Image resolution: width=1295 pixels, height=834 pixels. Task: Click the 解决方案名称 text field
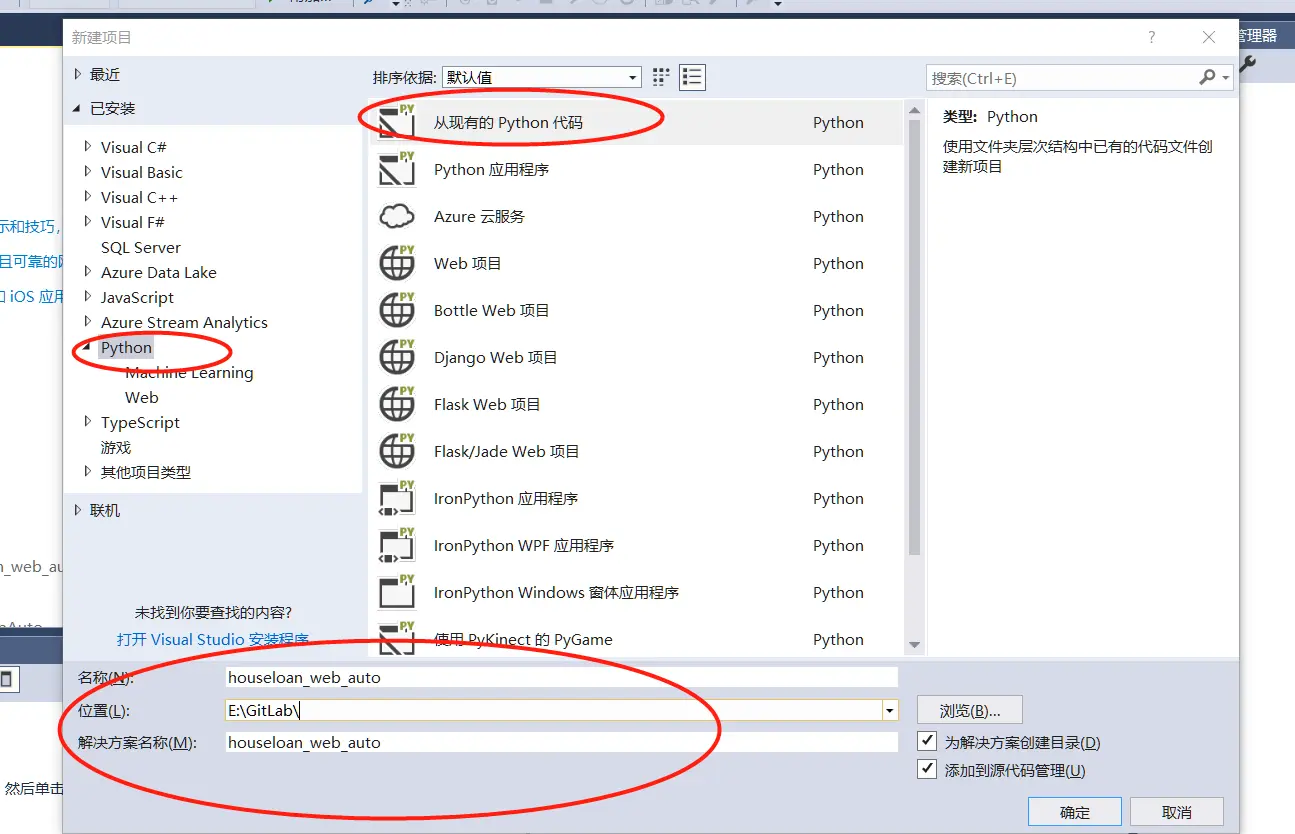click(x=561, y=742)
